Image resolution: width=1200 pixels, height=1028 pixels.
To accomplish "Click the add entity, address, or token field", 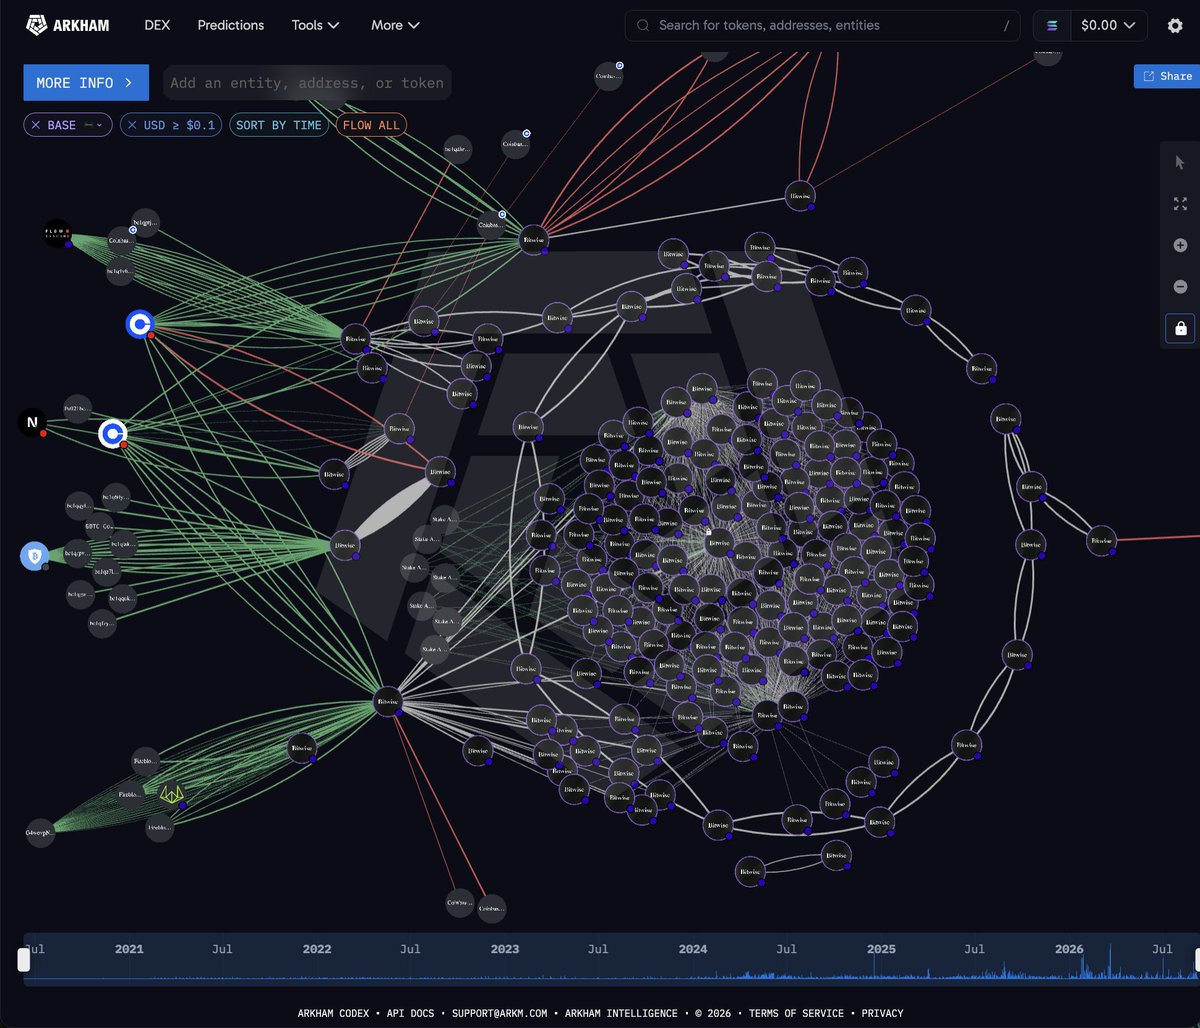I will 306,83.
